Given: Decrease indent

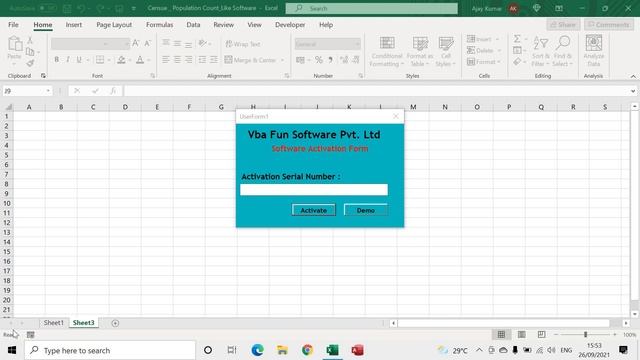Looking at the screenshot, I should pos(202,60).
